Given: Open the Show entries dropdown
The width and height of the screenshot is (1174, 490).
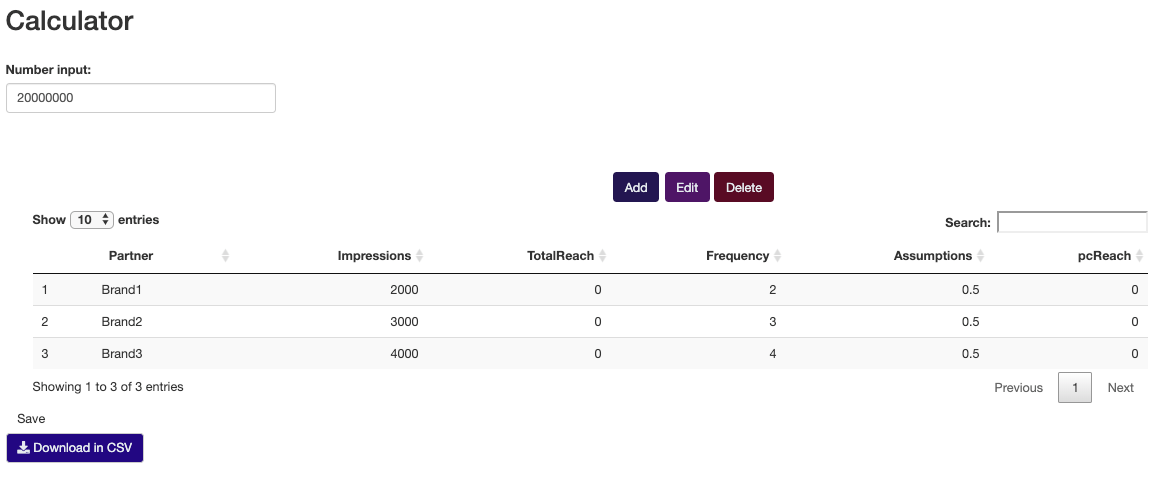Looking at the screenshot, I should [x=92, y=220].
